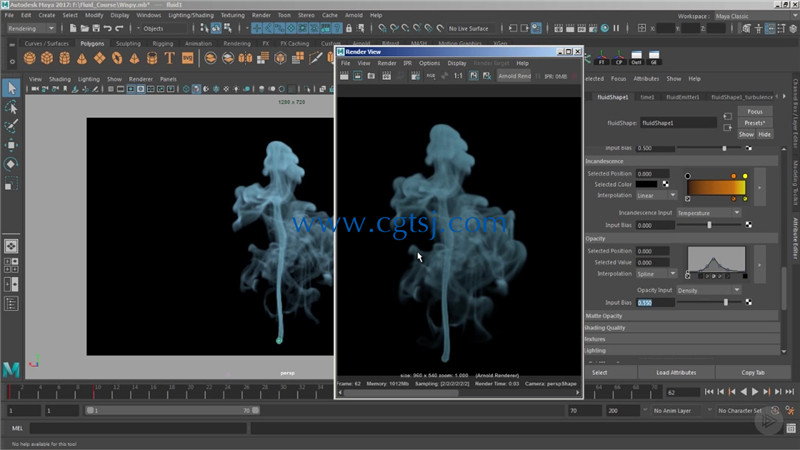
Task: Click the 1:1 real size icon
Action: 458,76
